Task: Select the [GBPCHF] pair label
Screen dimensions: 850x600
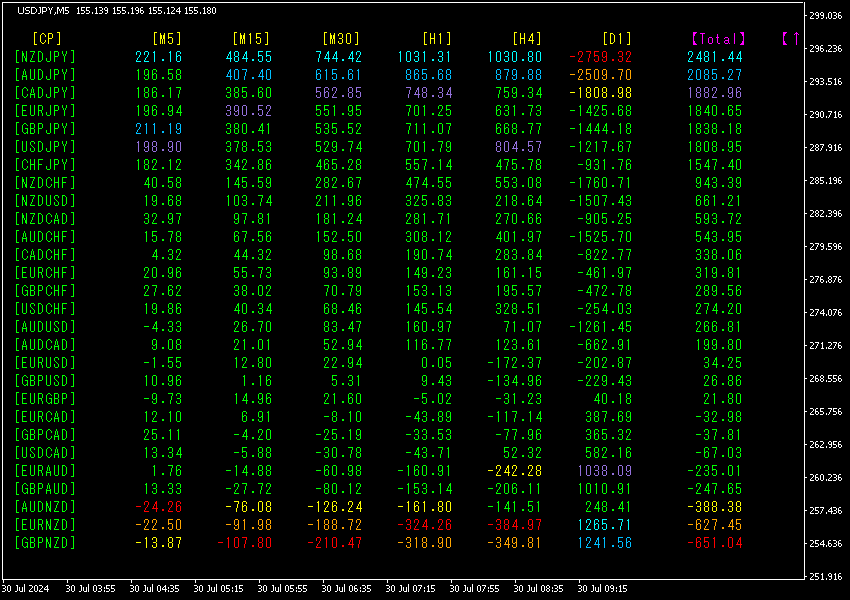Action: tap(45, 291)
